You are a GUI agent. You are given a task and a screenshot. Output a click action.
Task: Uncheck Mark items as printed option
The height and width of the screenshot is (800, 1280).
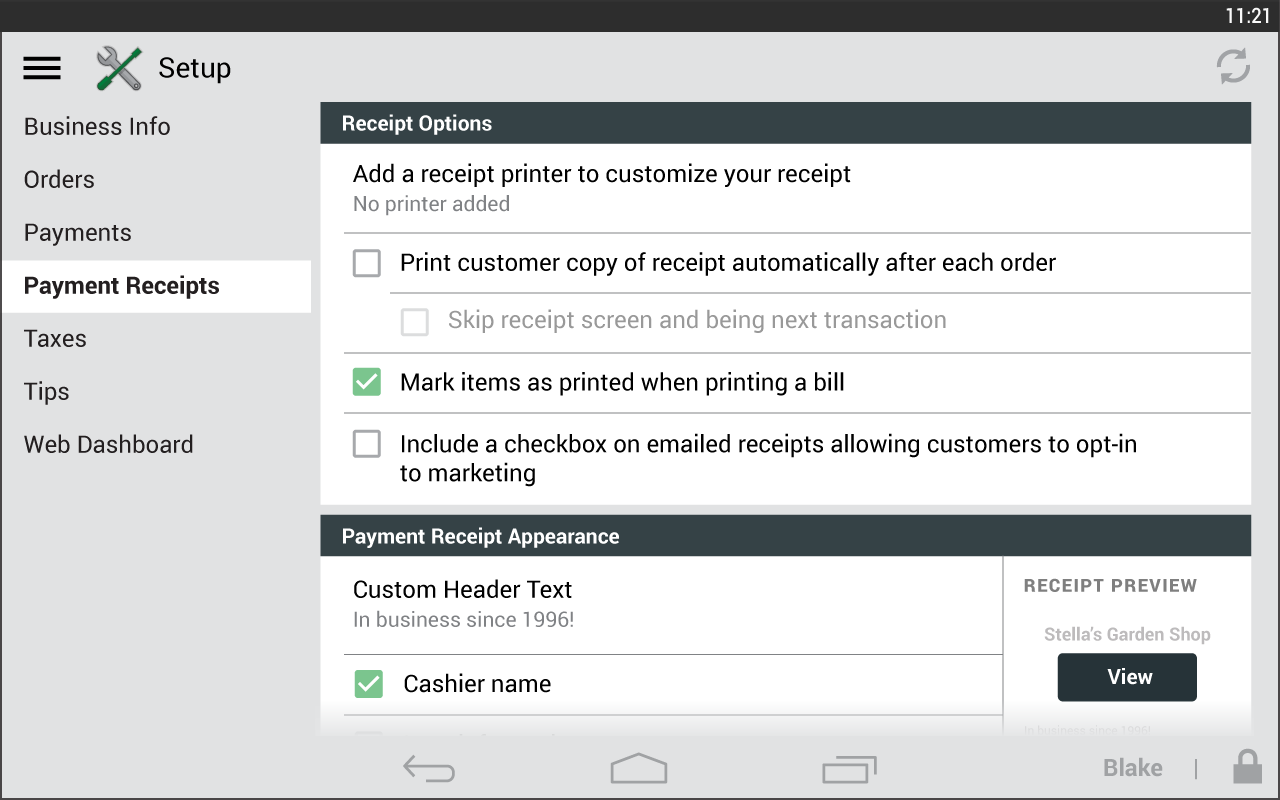[367, 382]
